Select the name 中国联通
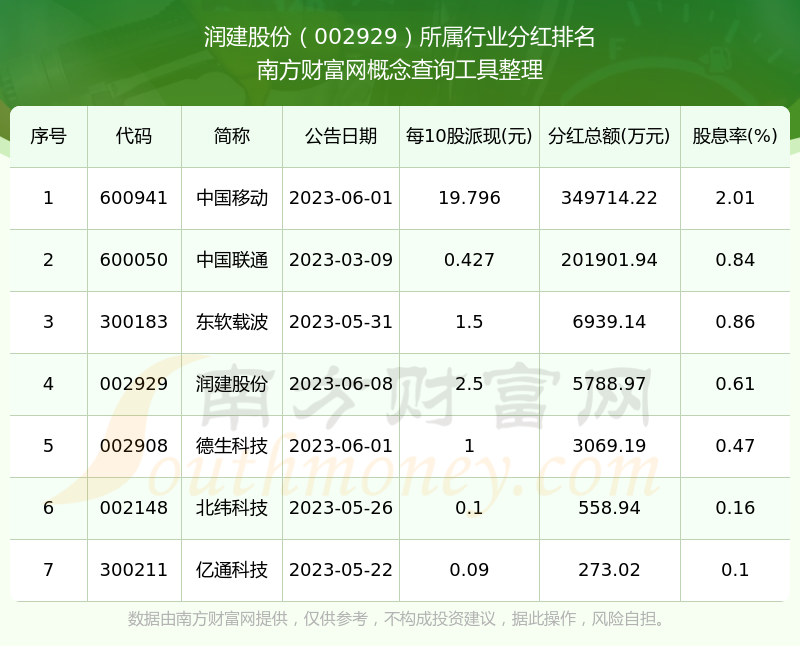The image size is (800, 668). (232, 260)
